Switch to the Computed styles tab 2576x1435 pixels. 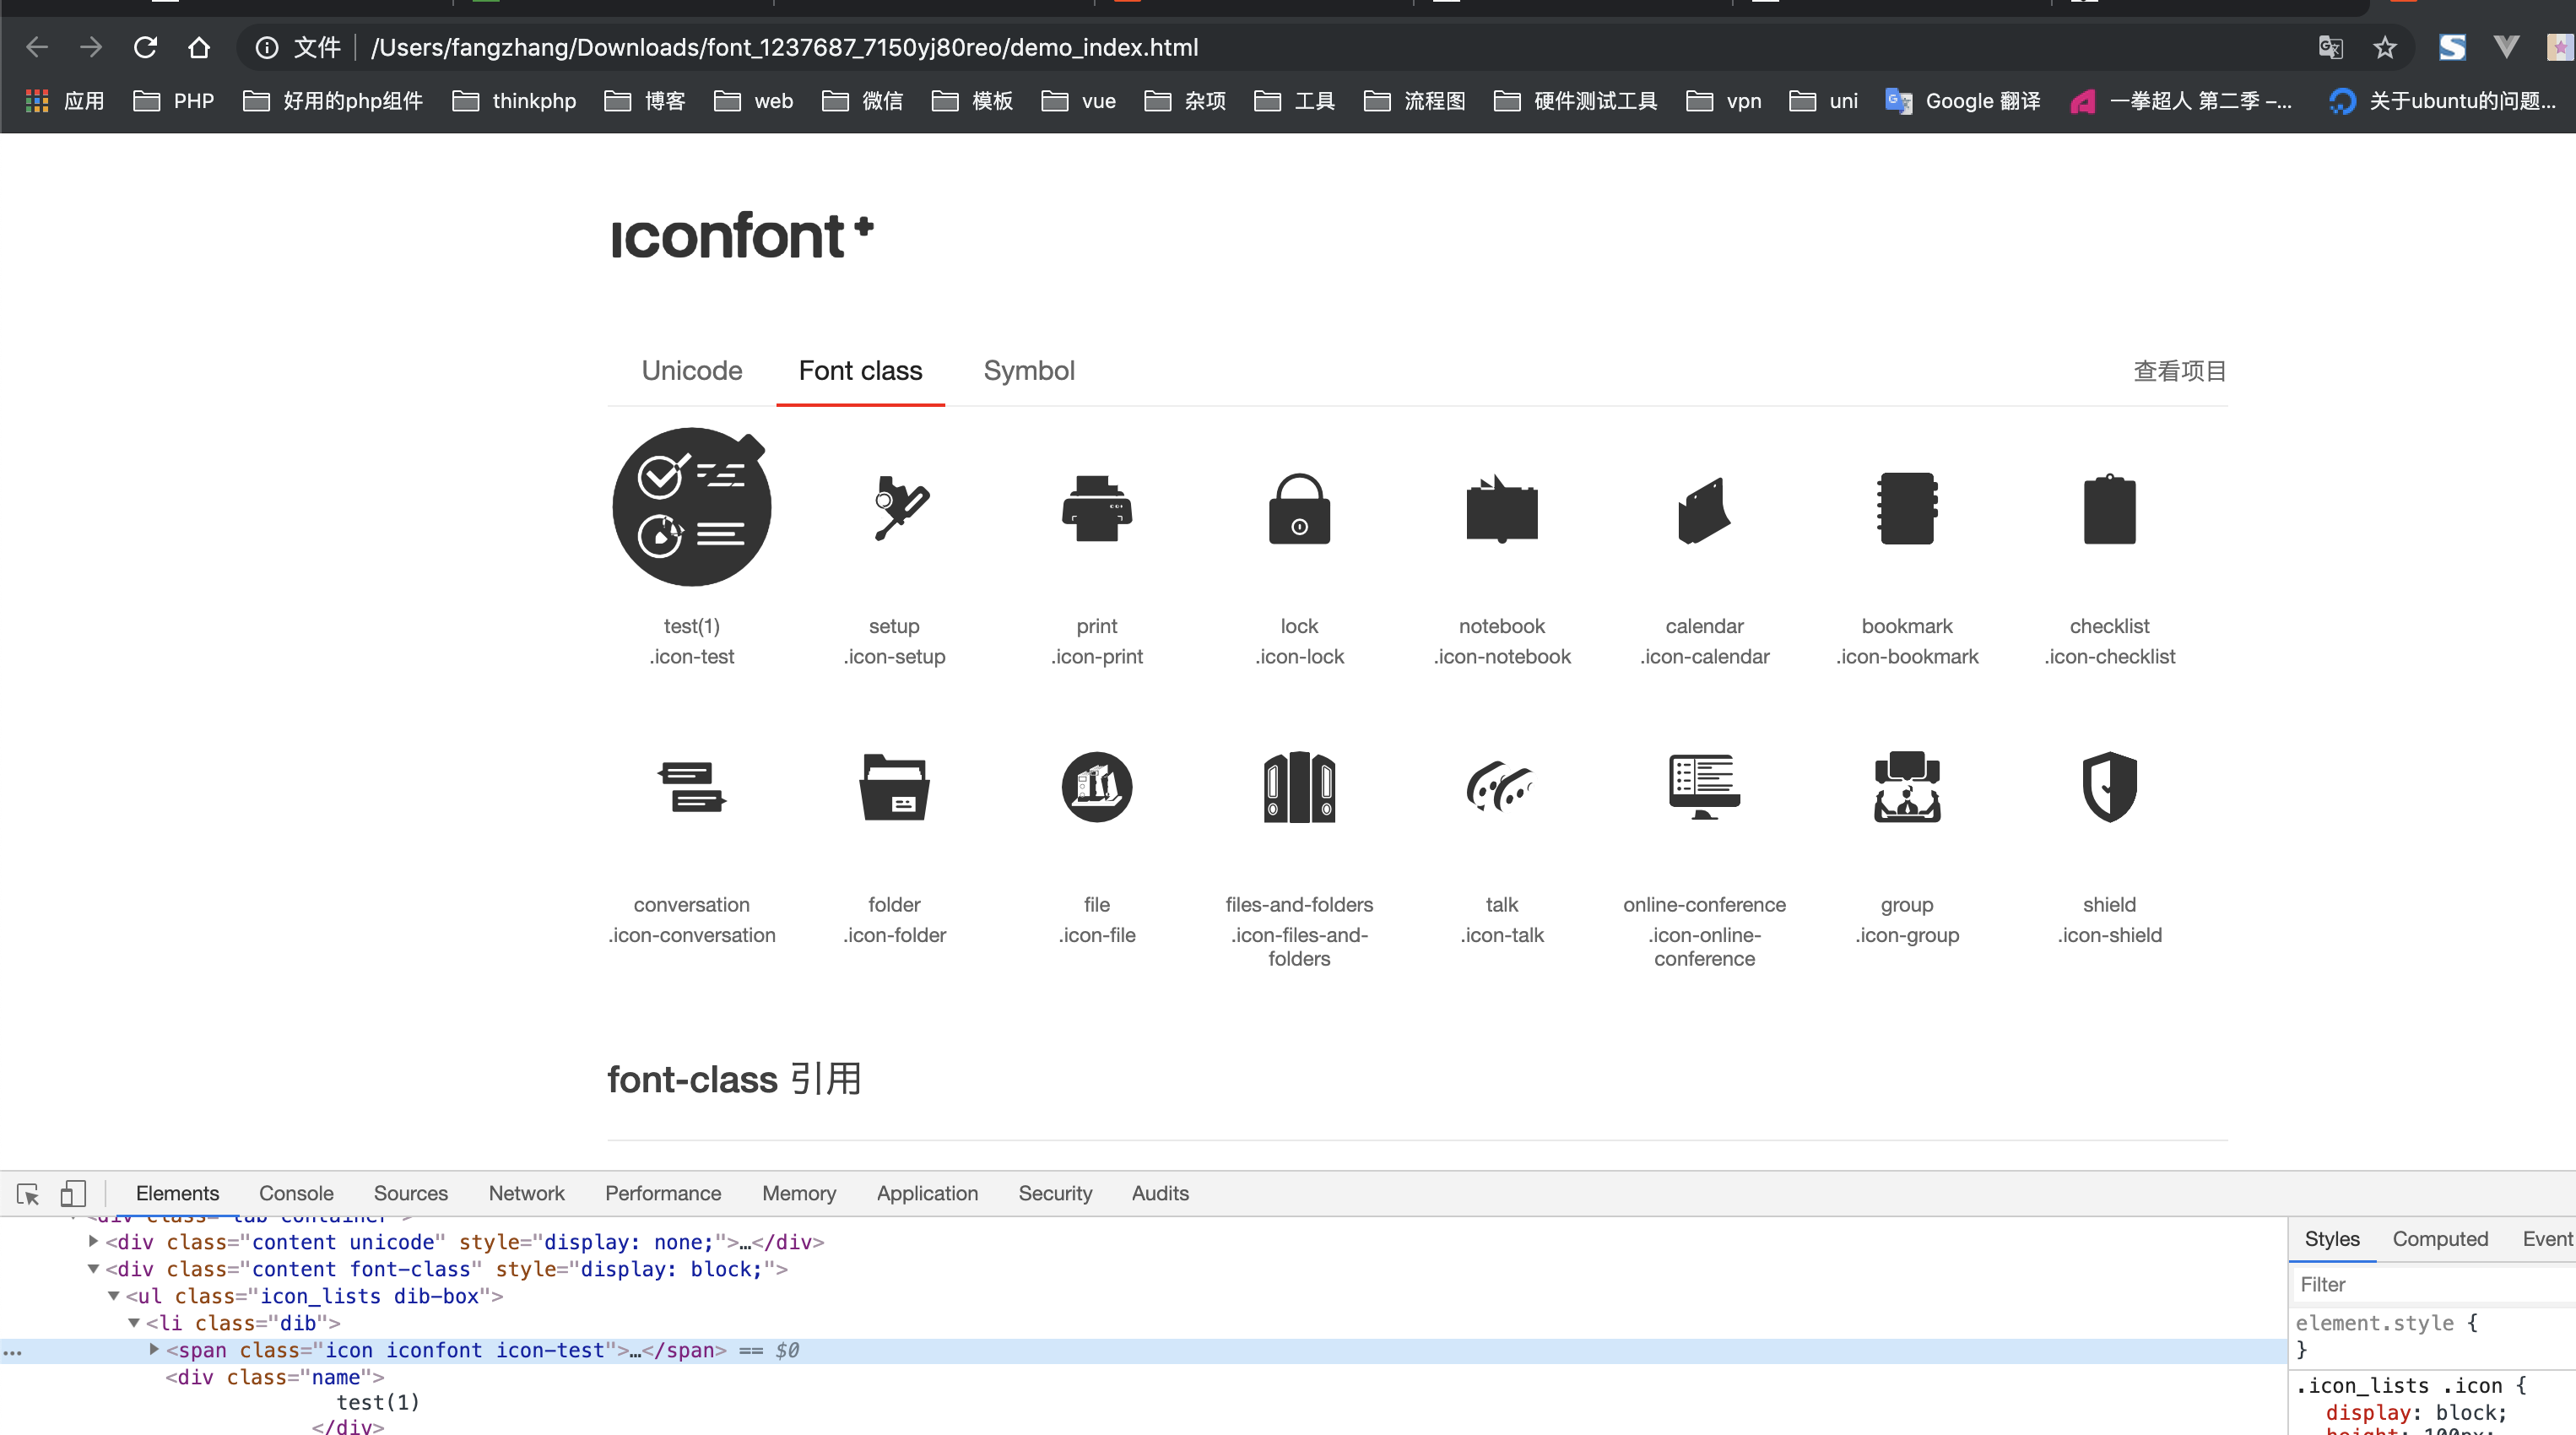[x=2439, y=1239]
